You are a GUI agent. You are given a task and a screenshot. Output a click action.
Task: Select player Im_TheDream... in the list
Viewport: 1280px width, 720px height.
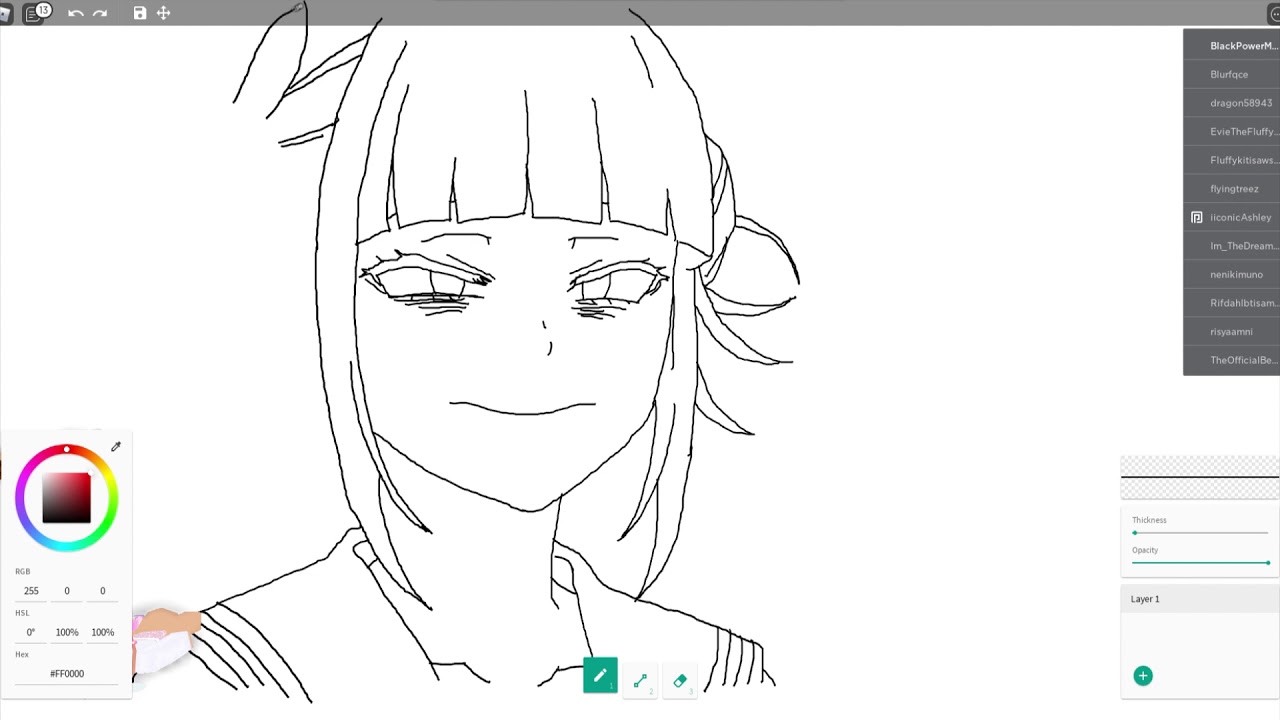[1231, 245]
